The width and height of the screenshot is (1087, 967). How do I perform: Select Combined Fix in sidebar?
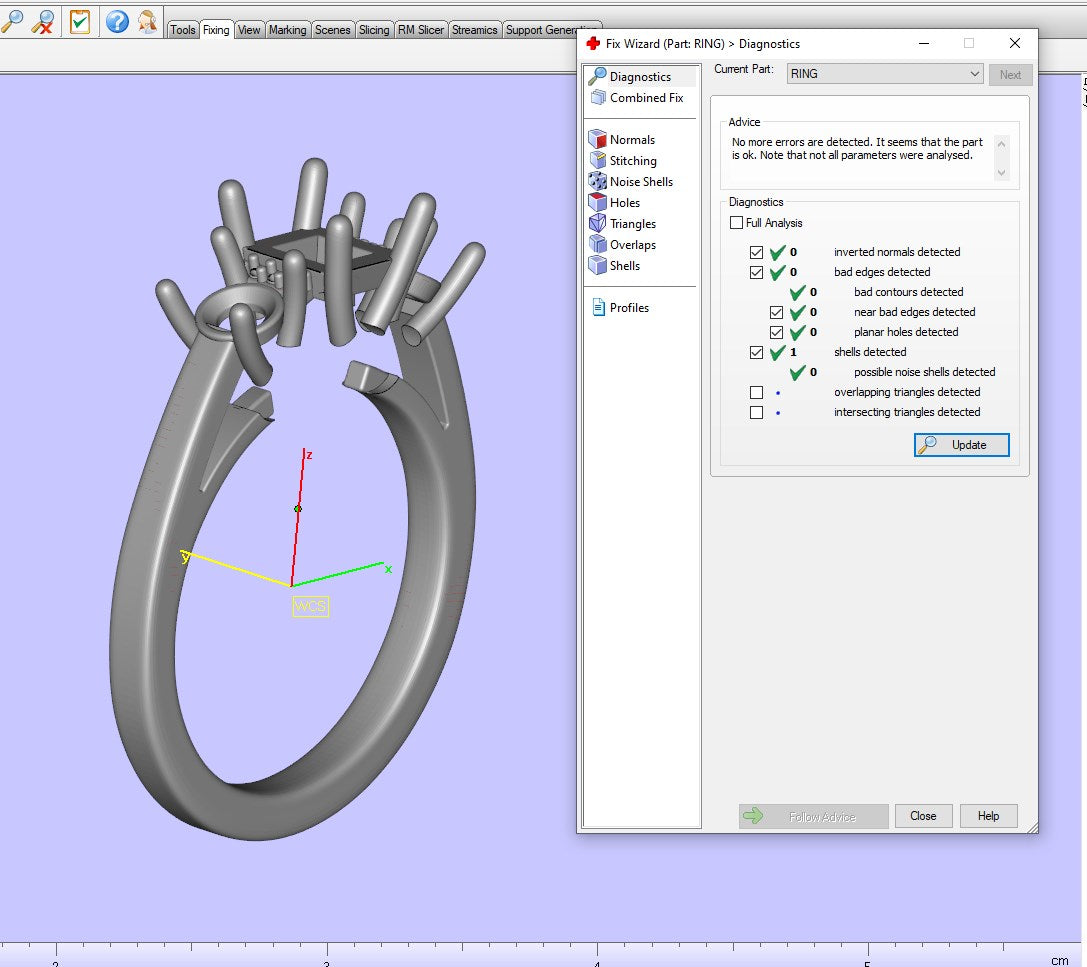pyautogui.click(x=646, y=98)
